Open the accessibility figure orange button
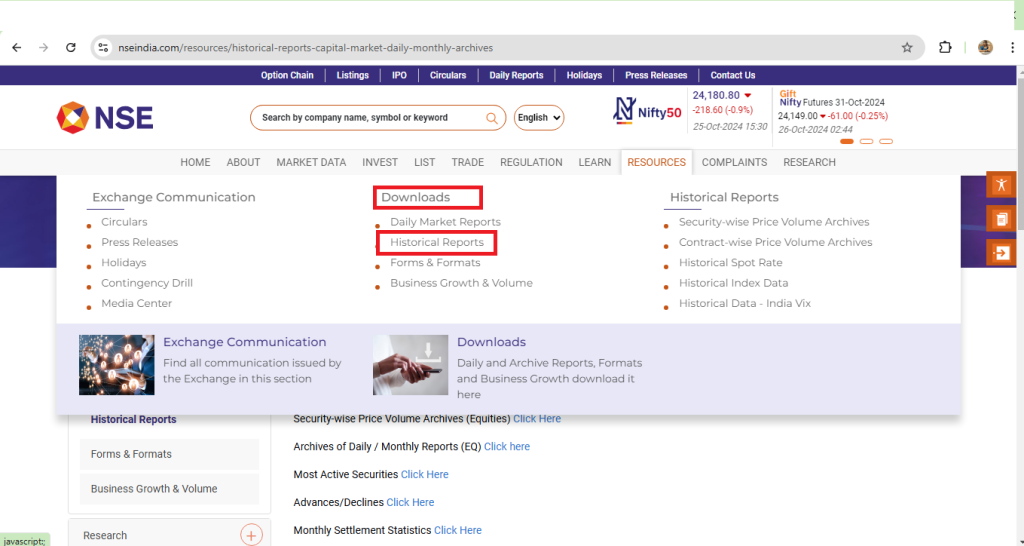Screen dimensions: 1024x546 coord(1001,185)
